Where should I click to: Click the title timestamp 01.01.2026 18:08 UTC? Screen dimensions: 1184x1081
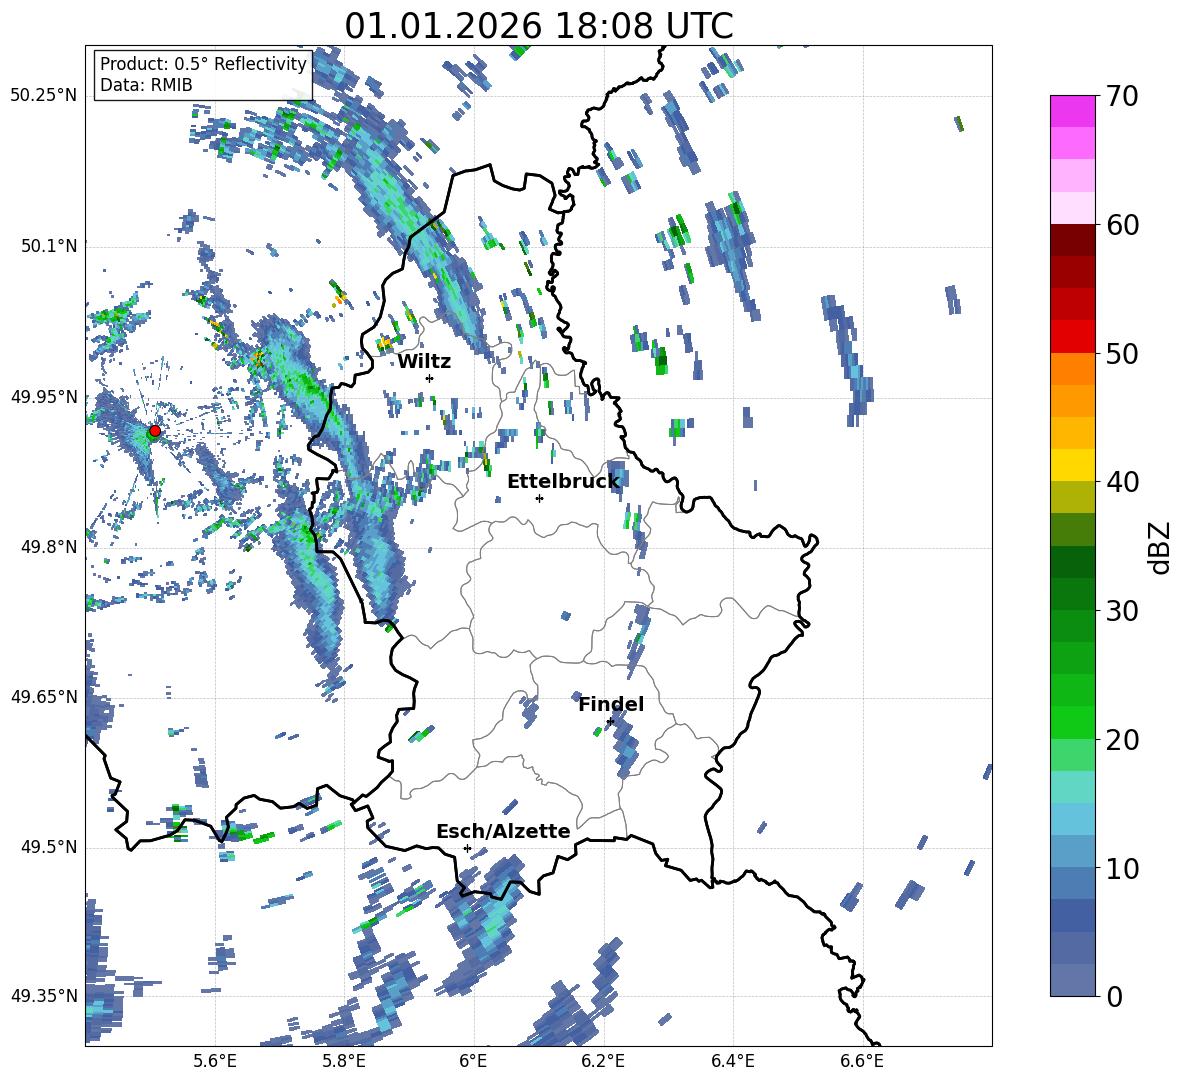tap(538, 26)
